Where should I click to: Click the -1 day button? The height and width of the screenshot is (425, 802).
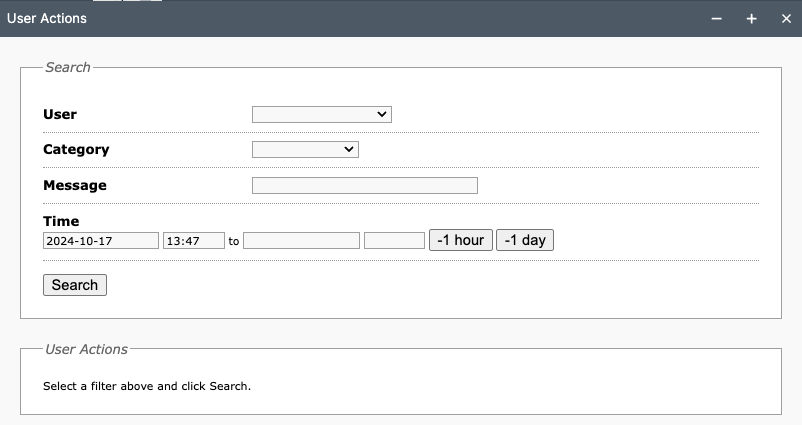pyautogui.click(x=525, y=240)
